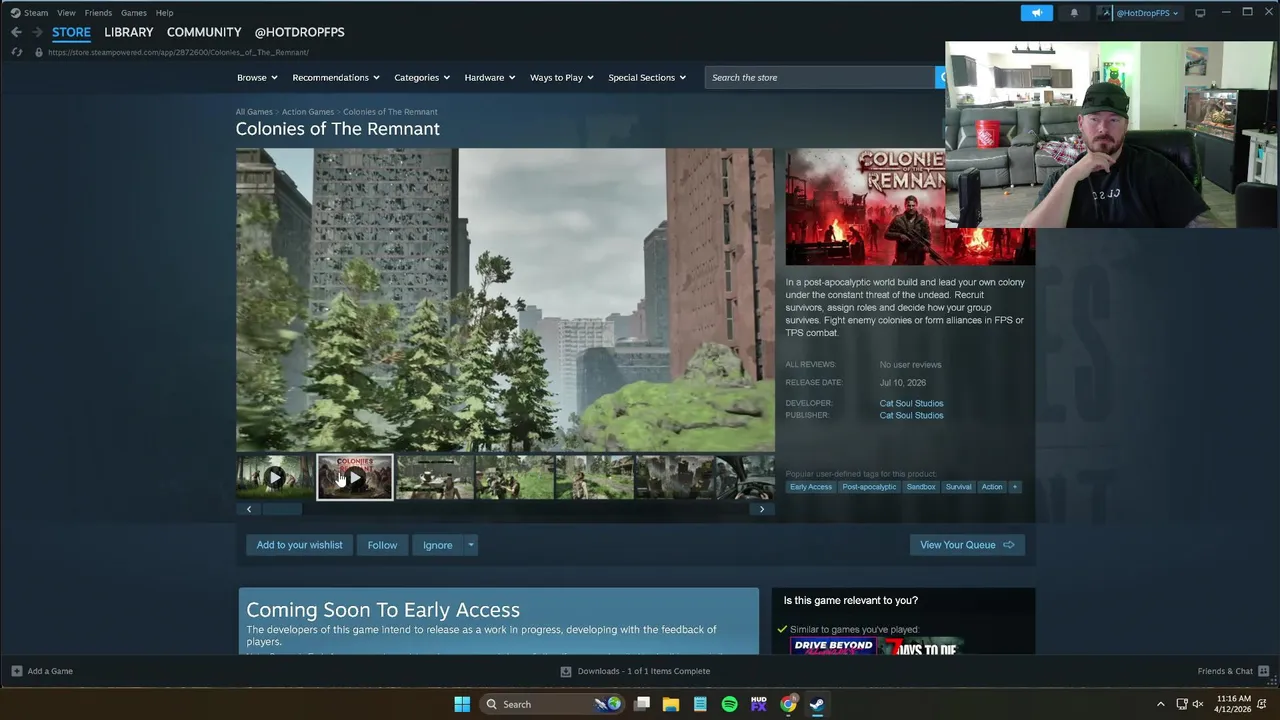This screenshot has width=1280, height=720.
Task: Open Spotify from taskbar
Action: [x=729, y=704]
